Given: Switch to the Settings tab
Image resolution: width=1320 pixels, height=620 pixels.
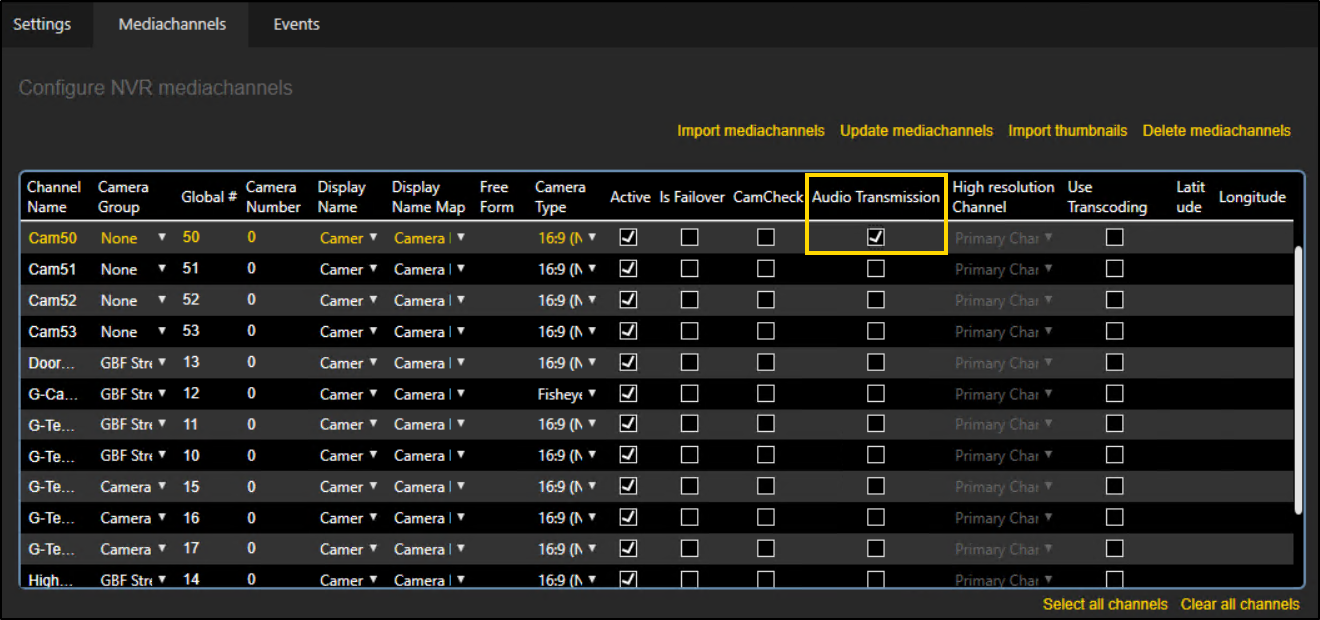Looking at the screenshot, I should tap(42, 24).
